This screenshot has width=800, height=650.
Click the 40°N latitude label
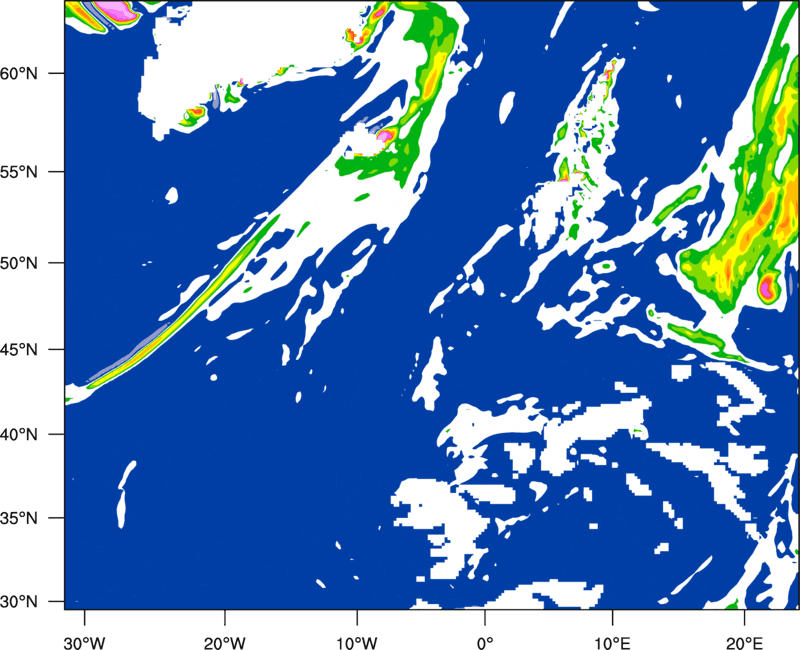(x=19, y=435)
